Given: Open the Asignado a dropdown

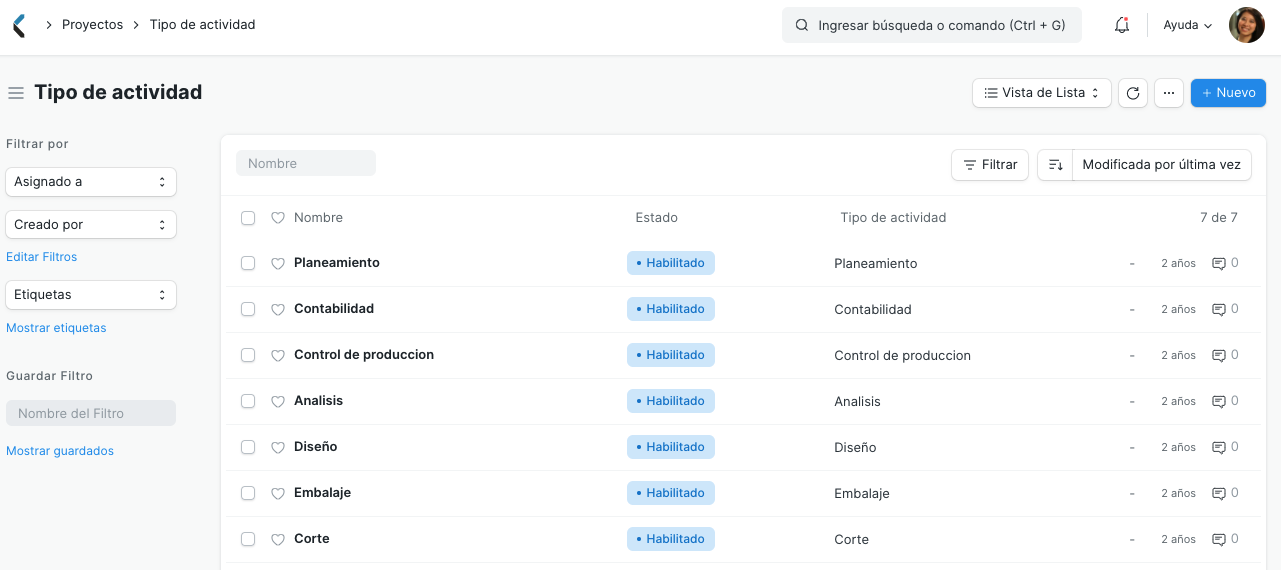Looking at the screenshot, I should coord(91,182).
